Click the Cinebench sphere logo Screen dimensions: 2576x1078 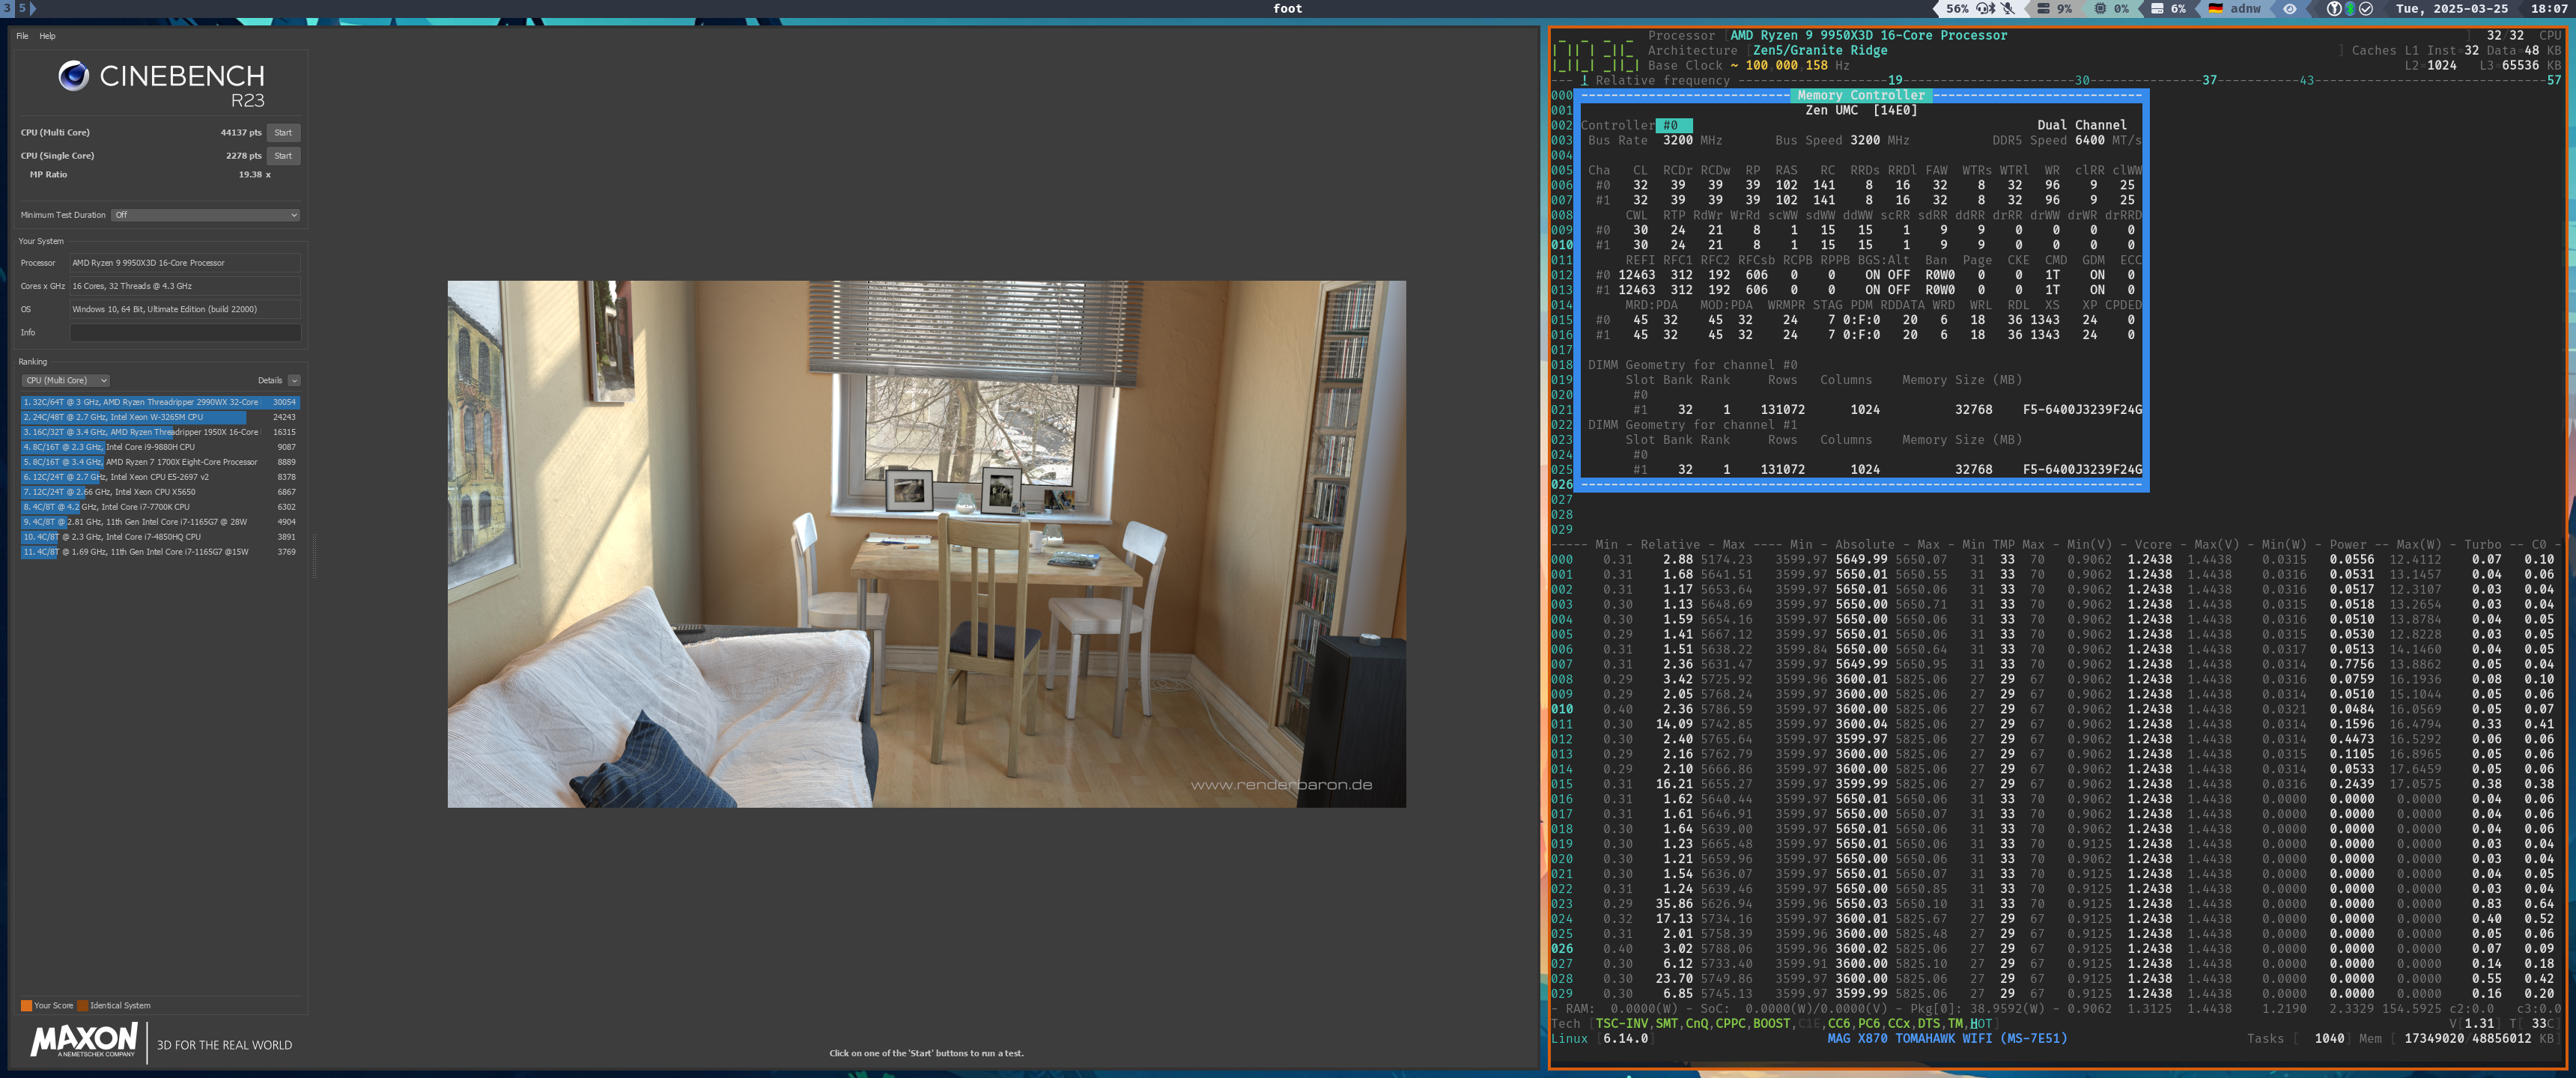tap(73, 76)
